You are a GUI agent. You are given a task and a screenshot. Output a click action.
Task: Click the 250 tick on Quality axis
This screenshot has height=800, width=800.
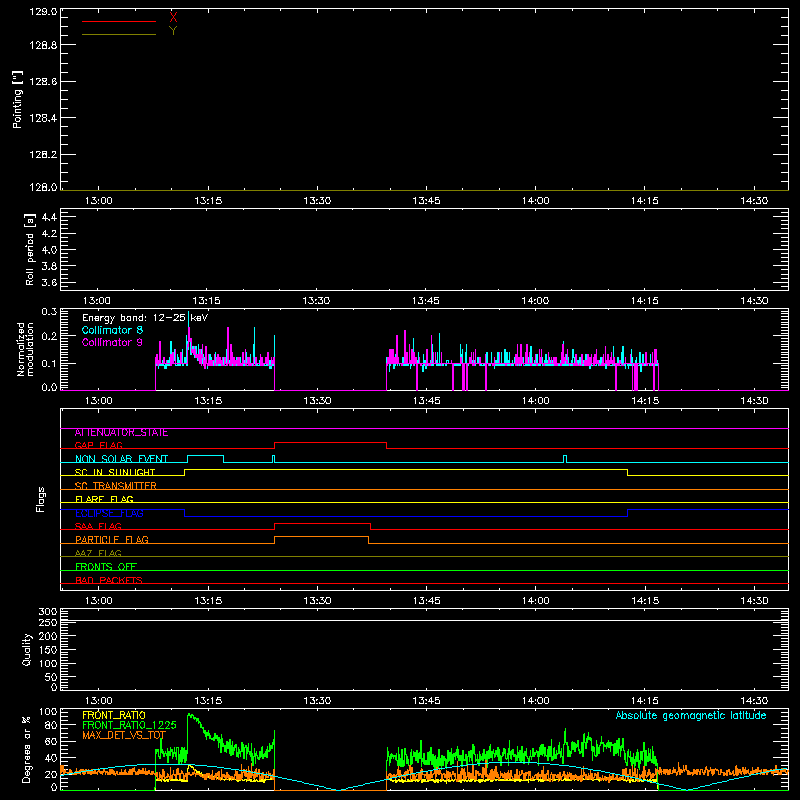point(48,623)
